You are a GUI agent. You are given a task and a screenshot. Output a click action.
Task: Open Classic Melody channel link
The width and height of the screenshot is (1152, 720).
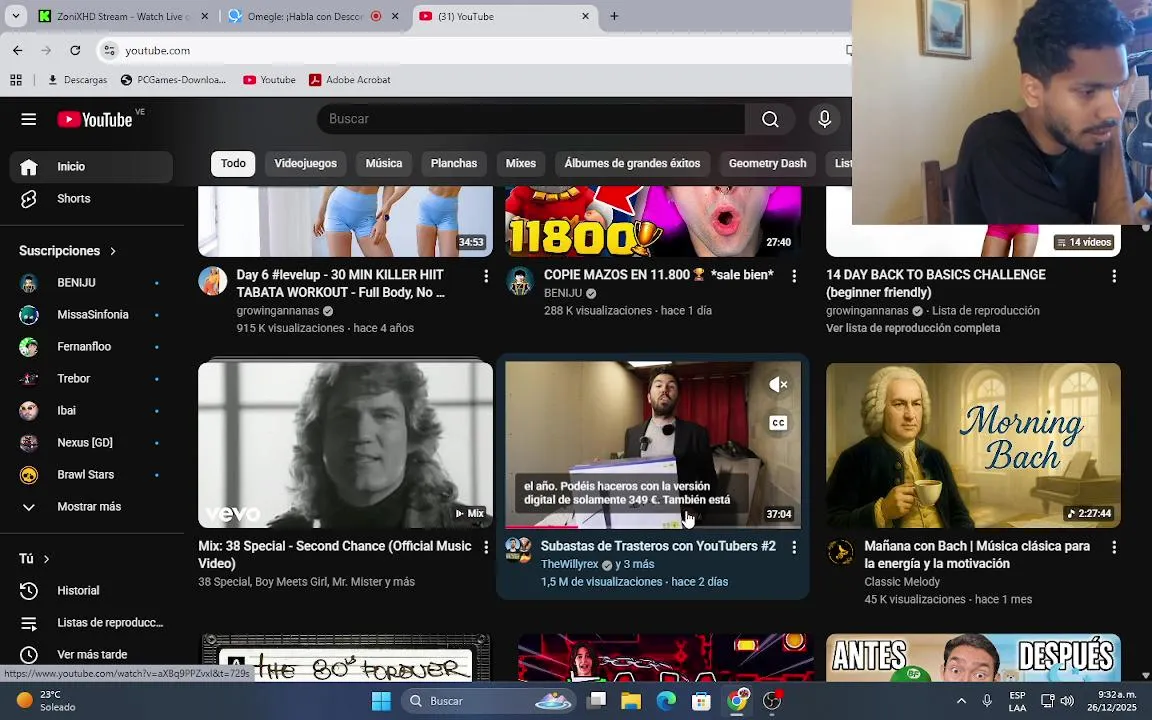pyautogui.click(x=901, y=582)
